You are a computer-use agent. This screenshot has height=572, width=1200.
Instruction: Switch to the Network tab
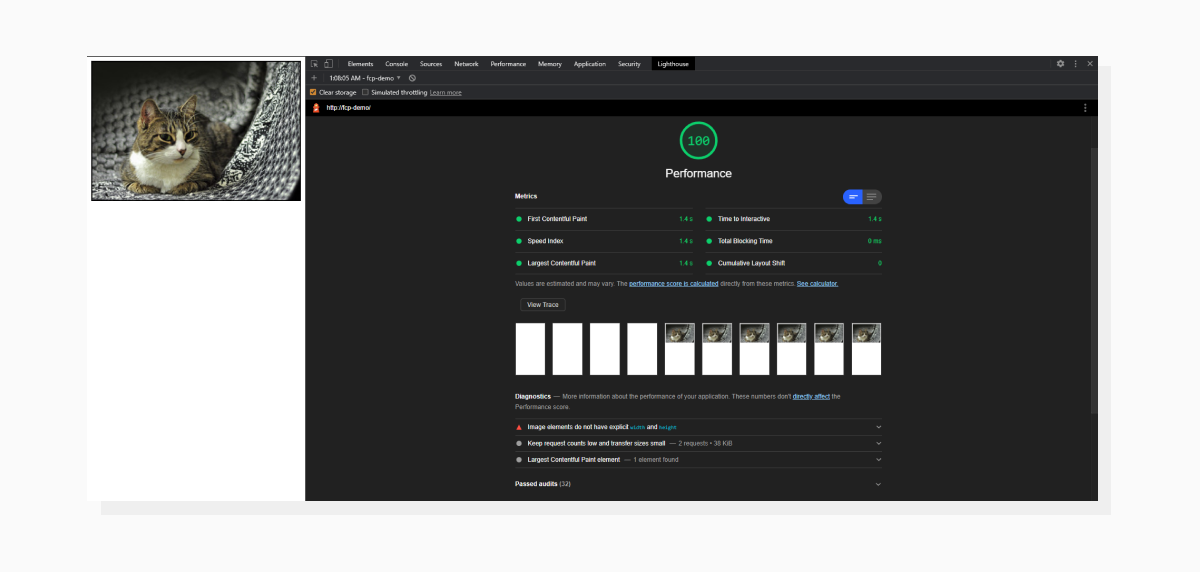tap(466, 64)
